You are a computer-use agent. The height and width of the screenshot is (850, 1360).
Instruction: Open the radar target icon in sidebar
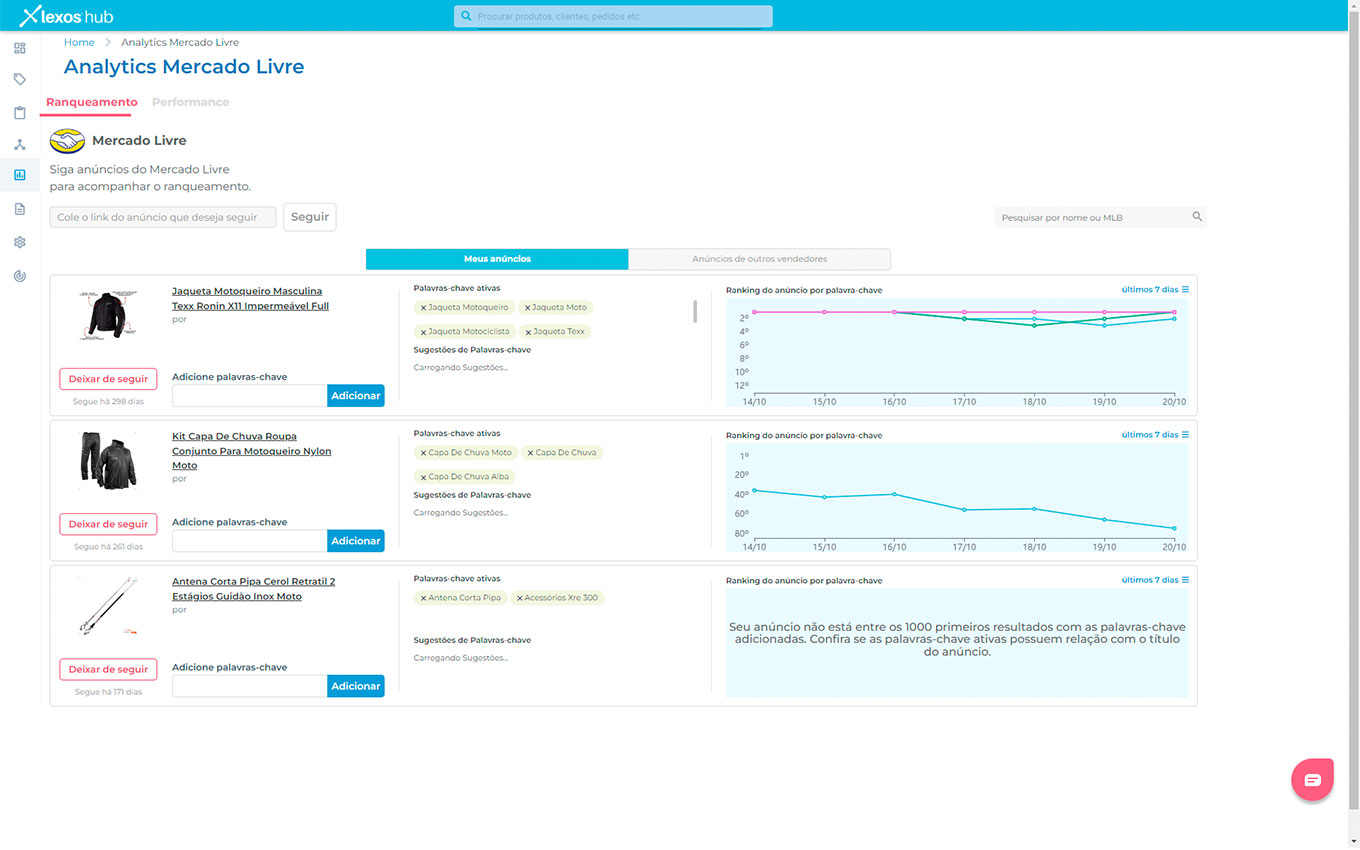(19, 276)
